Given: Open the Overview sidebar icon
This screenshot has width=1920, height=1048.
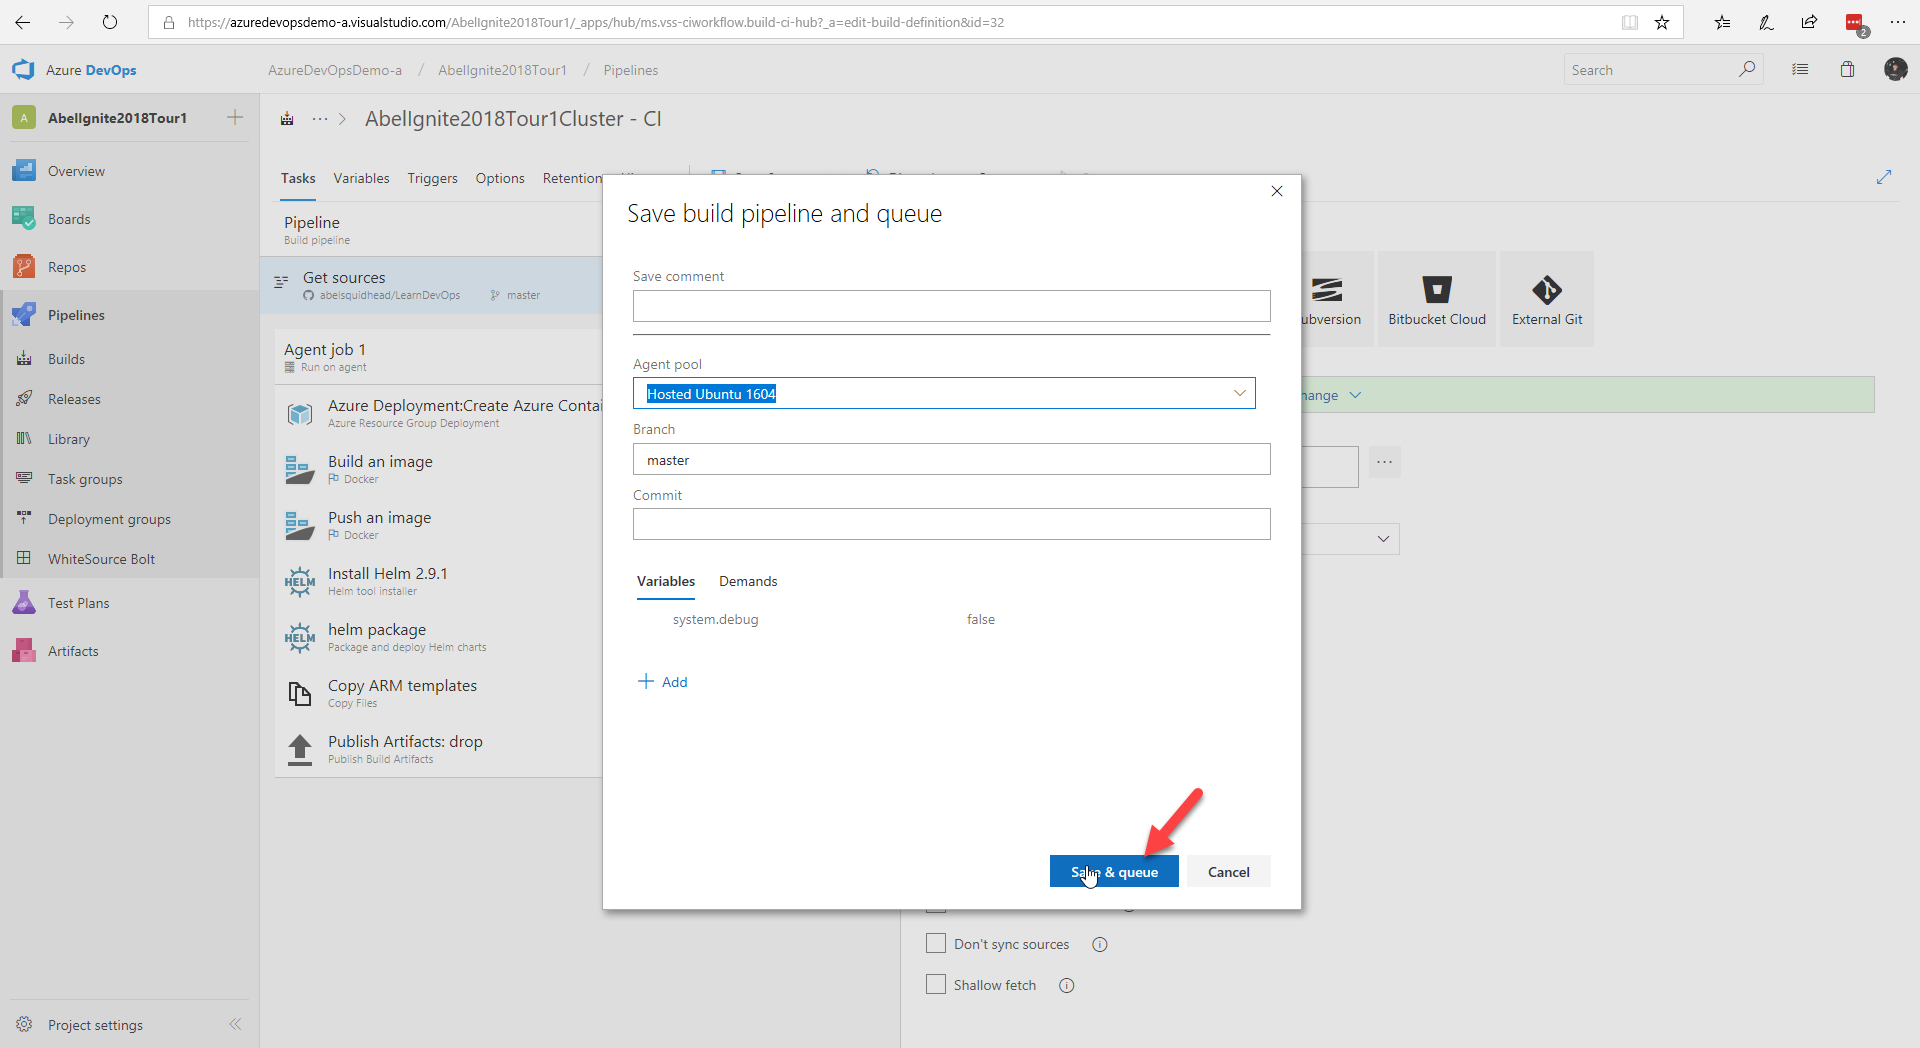Looking at the screenshot, I should (24, 171).
